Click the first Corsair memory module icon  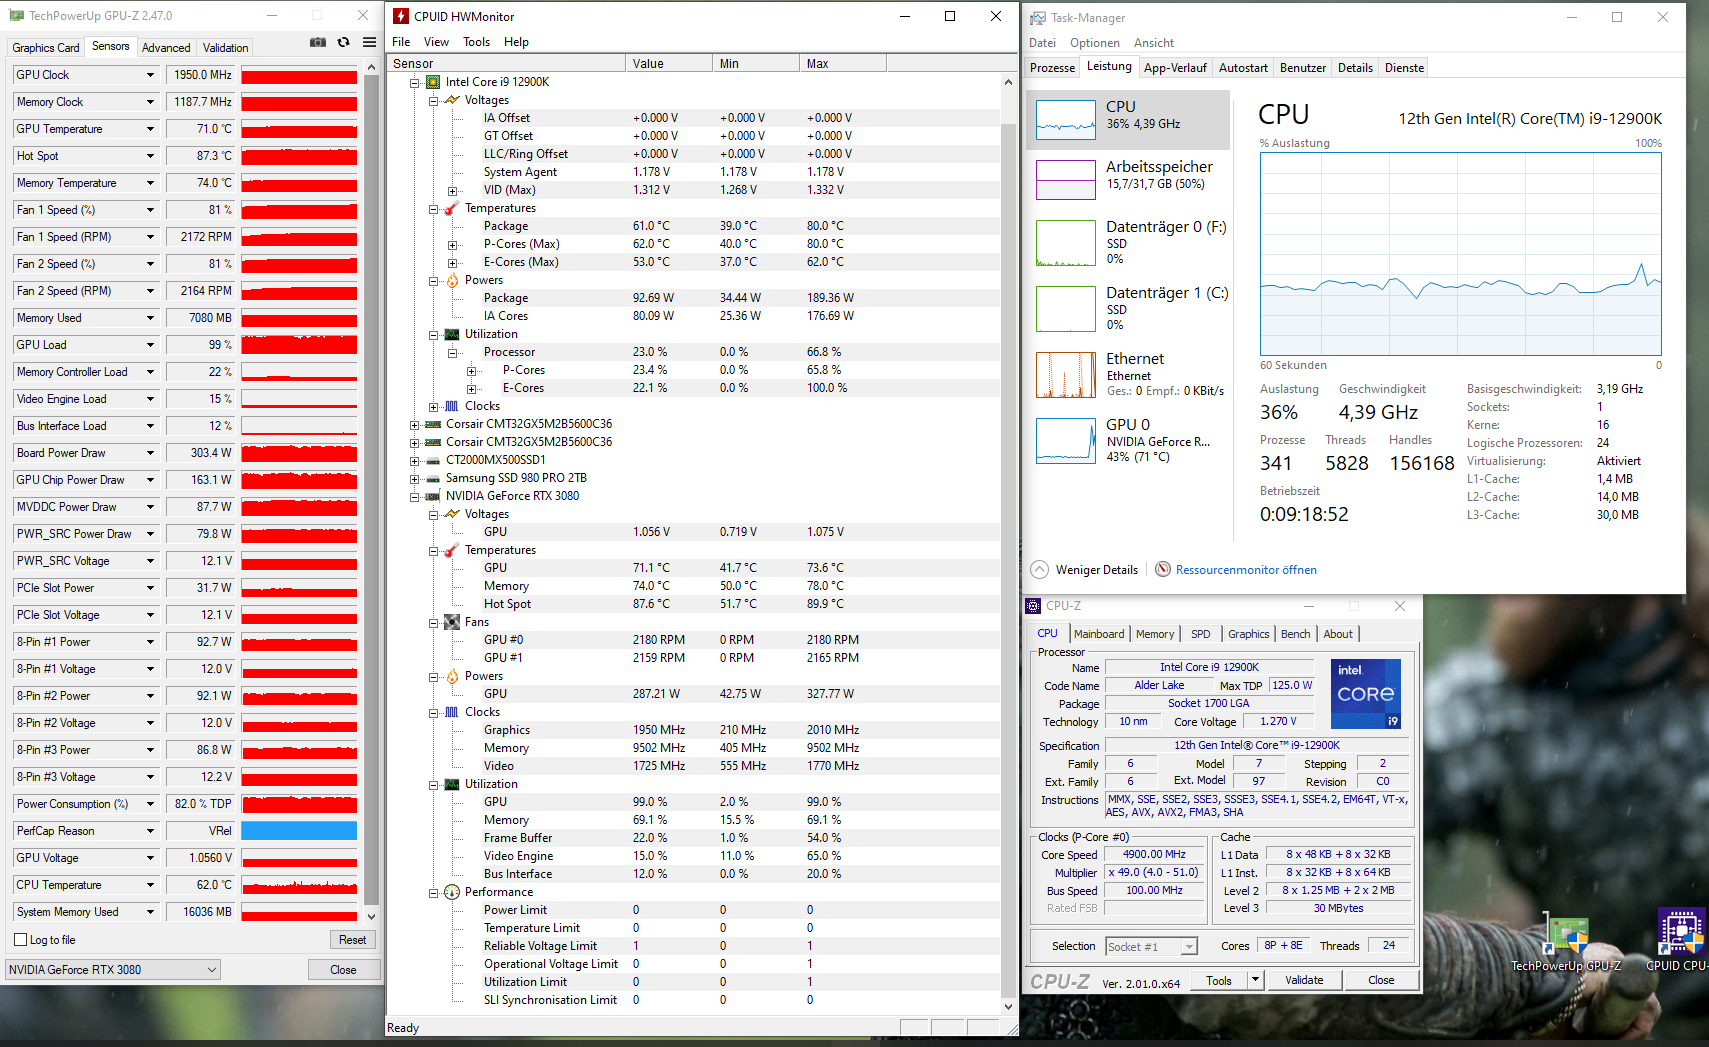click(433, 424)
